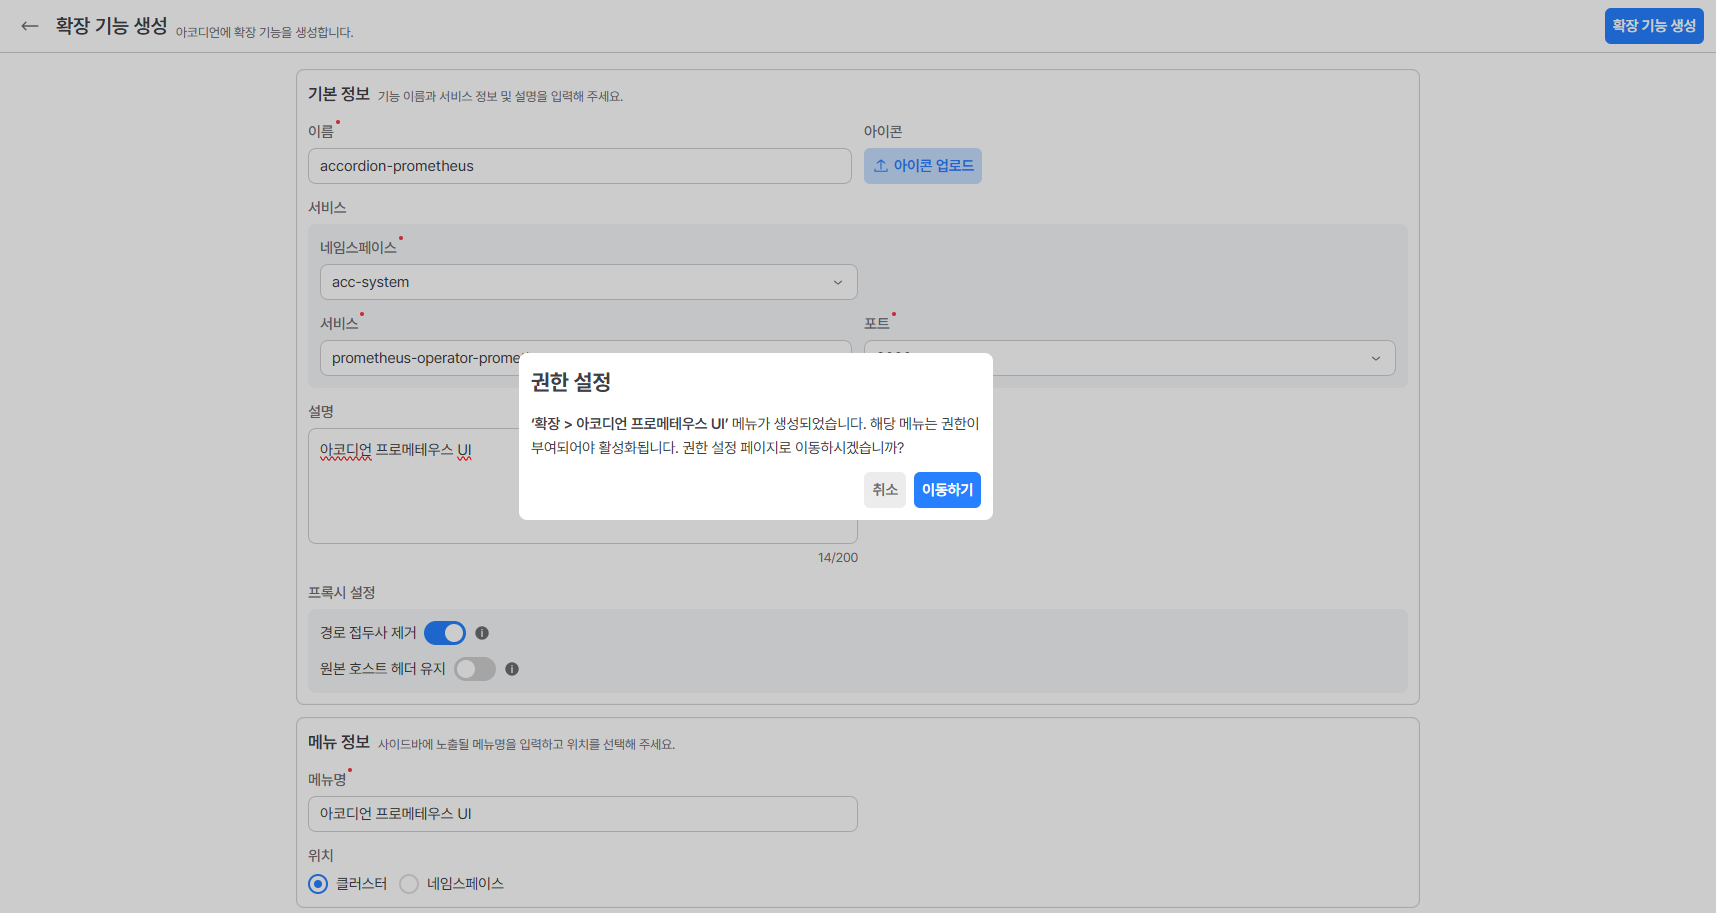Viewport: 1716px width, 913px height.
Task: Click the 아이콘 업로드 button
Action: click(923, 166)
